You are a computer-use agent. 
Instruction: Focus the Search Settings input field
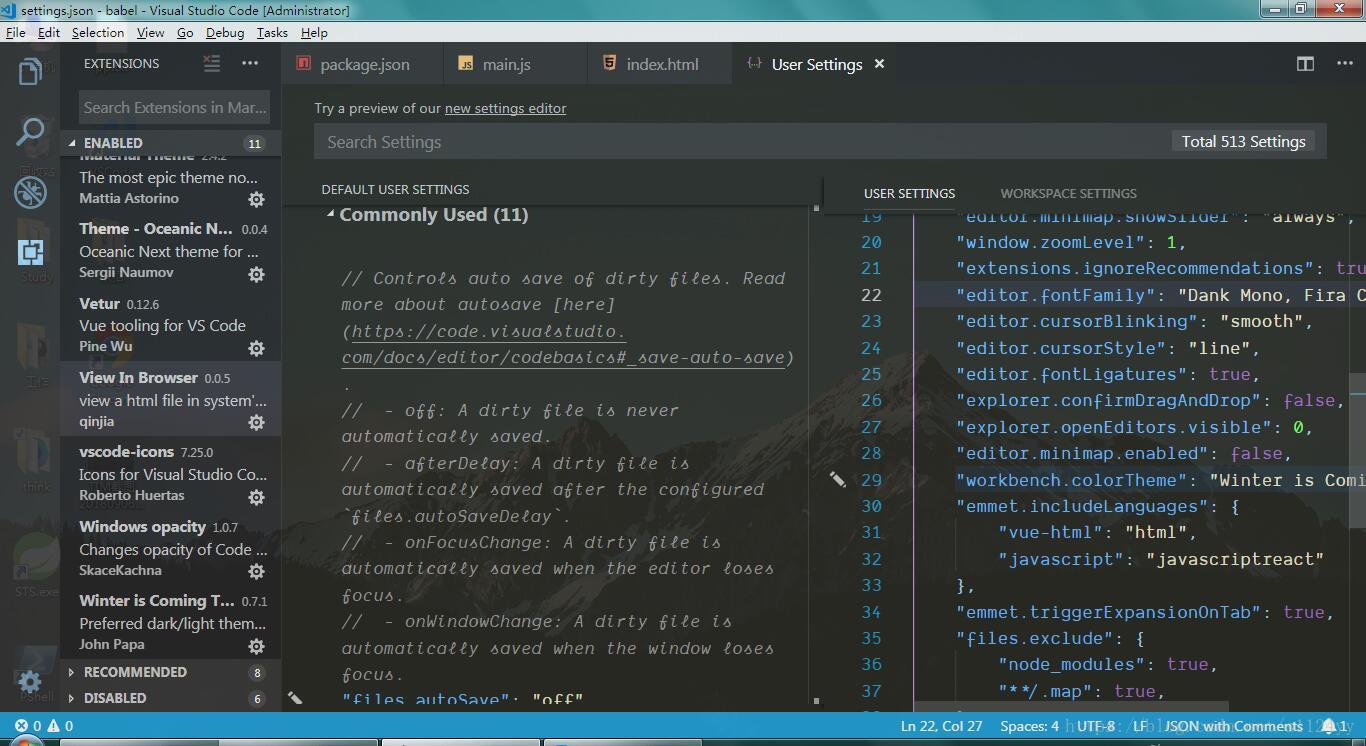pos(740,142)
